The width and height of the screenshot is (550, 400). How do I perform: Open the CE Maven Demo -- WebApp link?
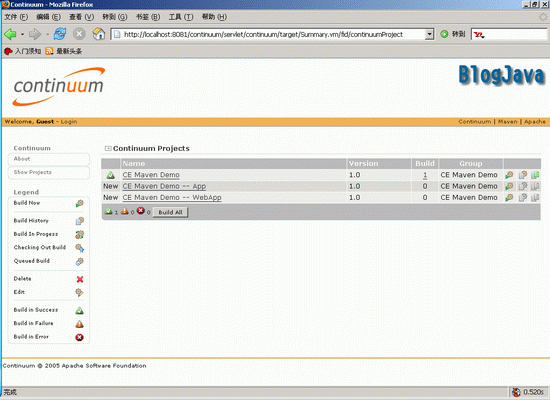[172, 198]
